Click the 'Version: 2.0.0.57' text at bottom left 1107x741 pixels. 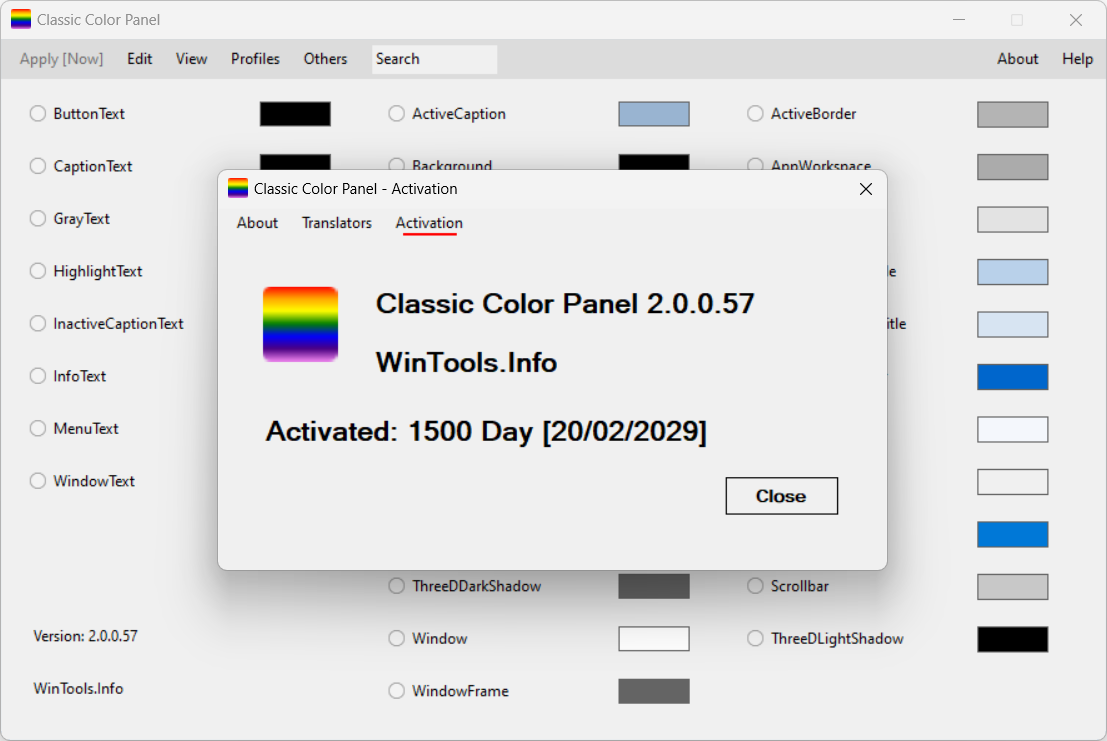point(85,637)
